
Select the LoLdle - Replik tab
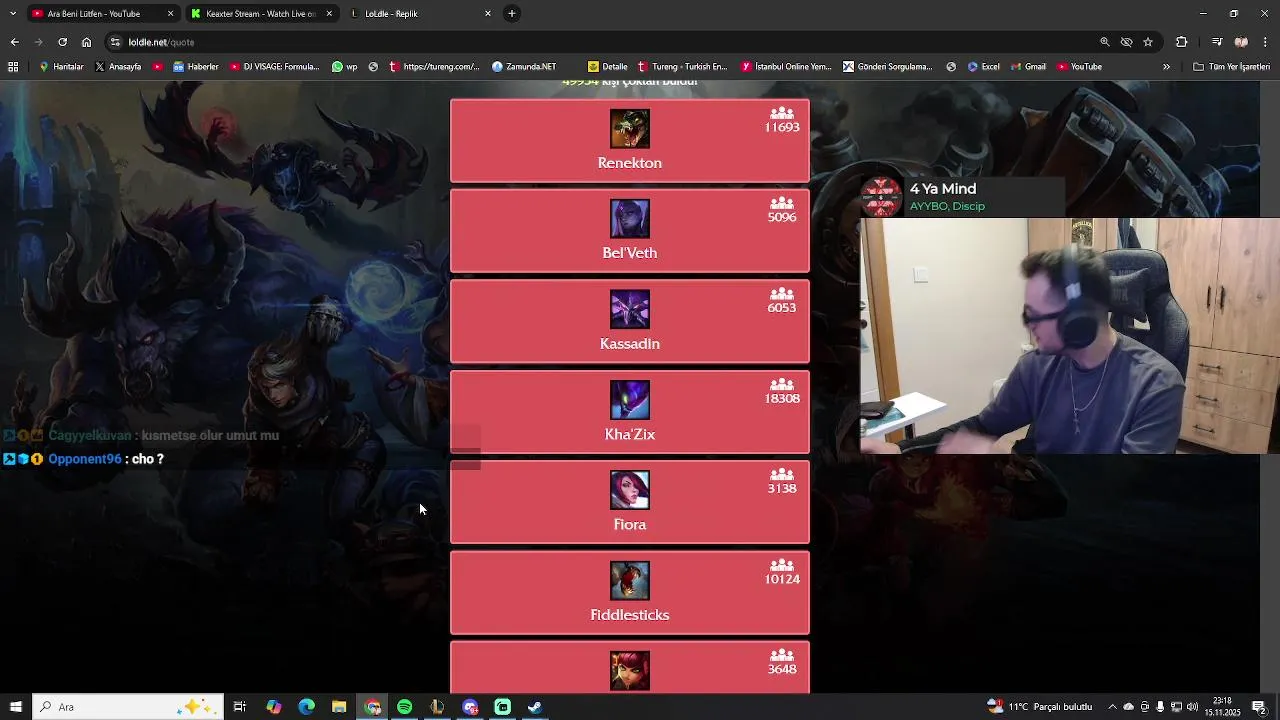[420, 13]
